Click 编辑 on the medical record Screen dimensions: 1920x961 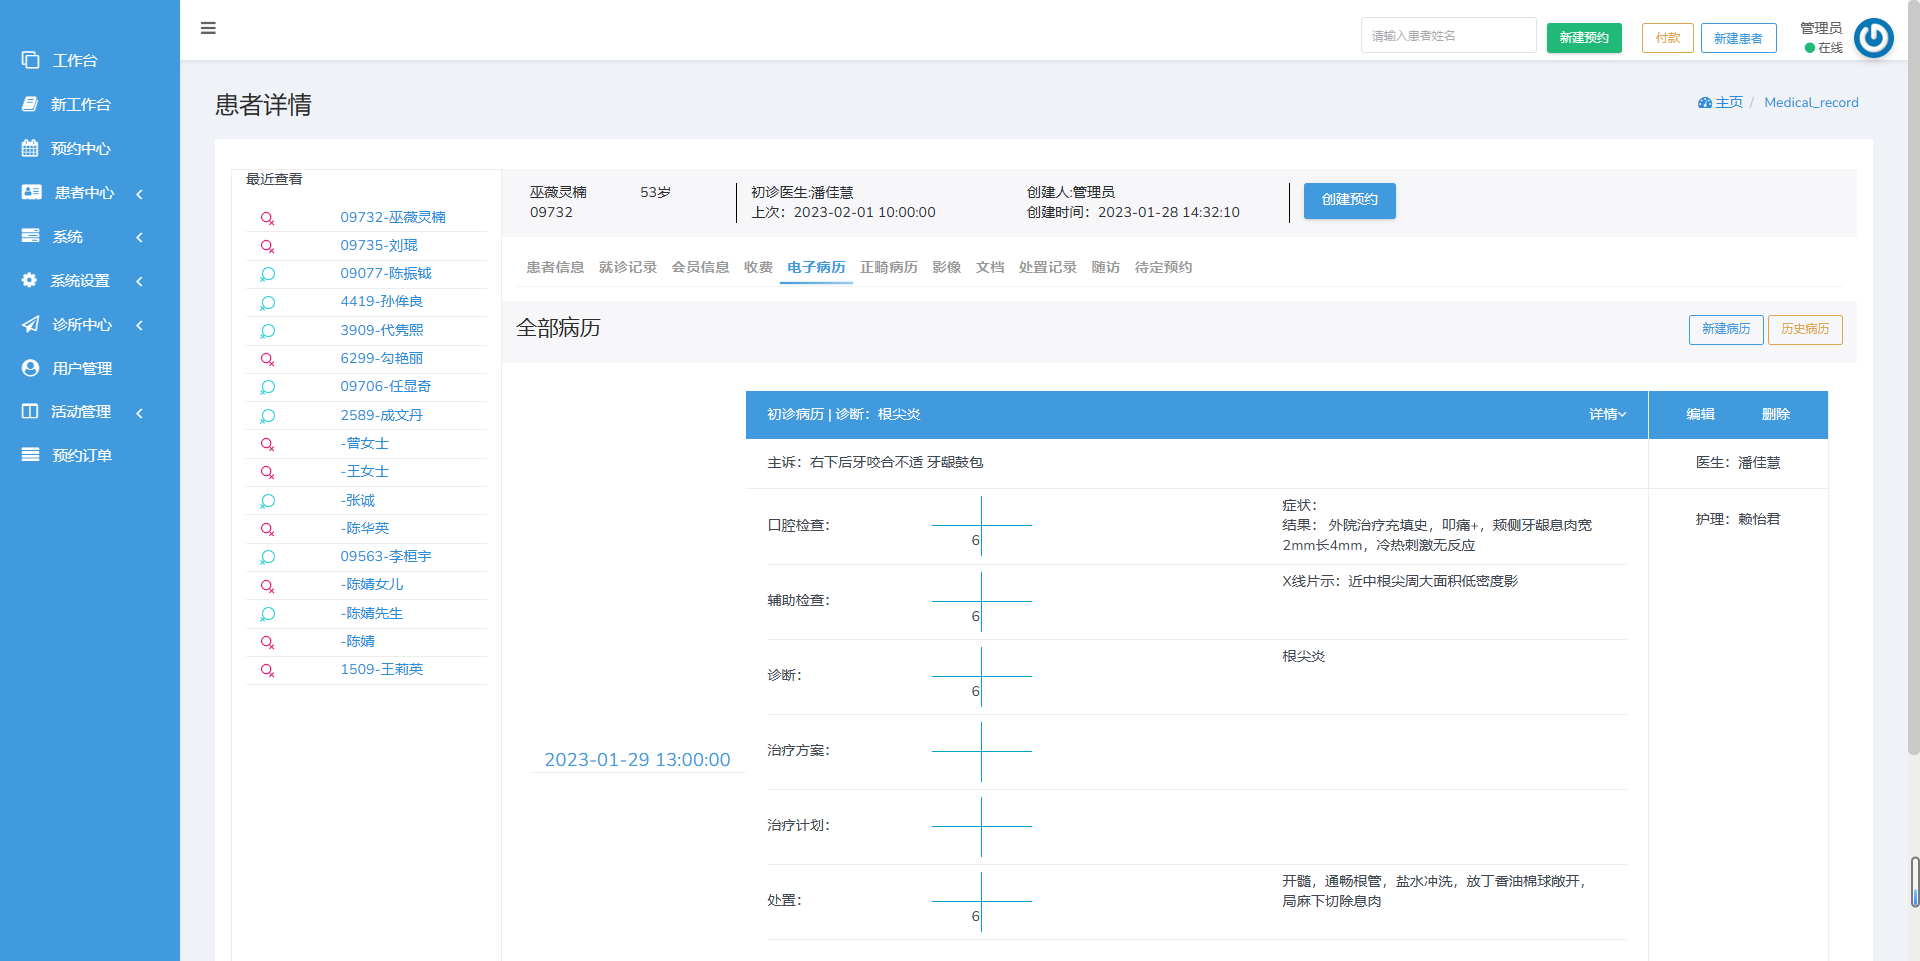tap(1700, 414)
